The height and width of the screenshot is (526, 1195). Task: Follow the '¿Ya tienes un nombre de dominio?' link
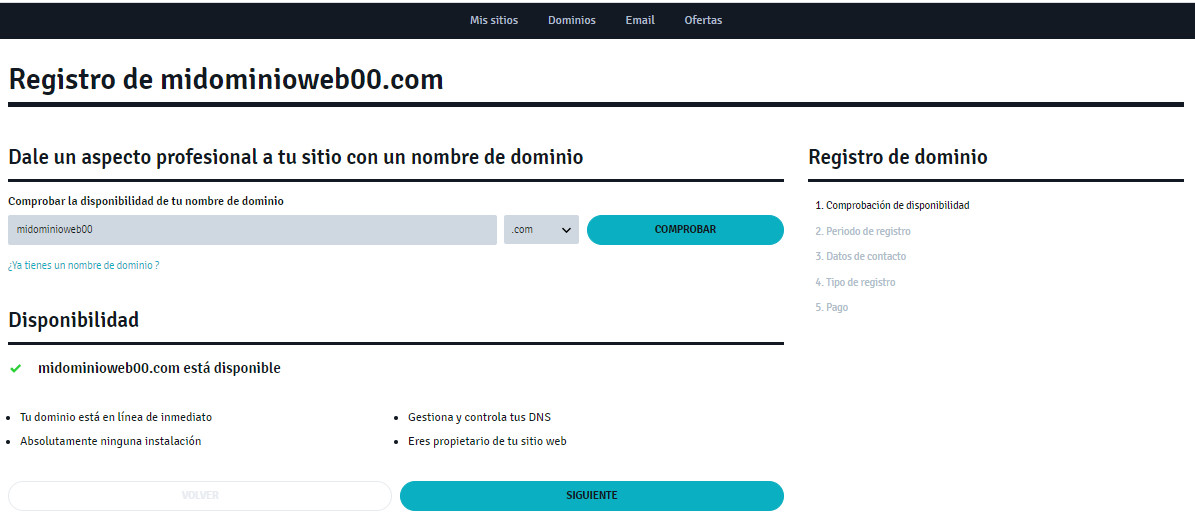tap(84, 265)
